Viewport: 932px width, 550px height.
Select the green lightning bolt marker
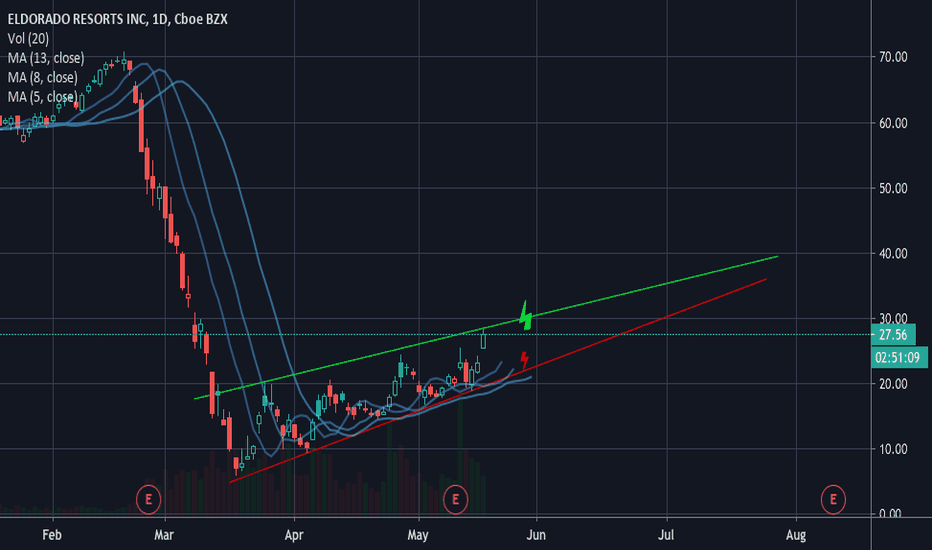525,316
